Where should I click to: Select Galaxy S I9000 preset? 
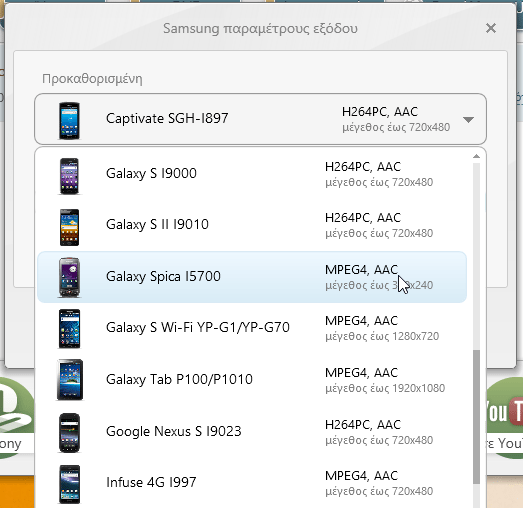coord(252,174)
